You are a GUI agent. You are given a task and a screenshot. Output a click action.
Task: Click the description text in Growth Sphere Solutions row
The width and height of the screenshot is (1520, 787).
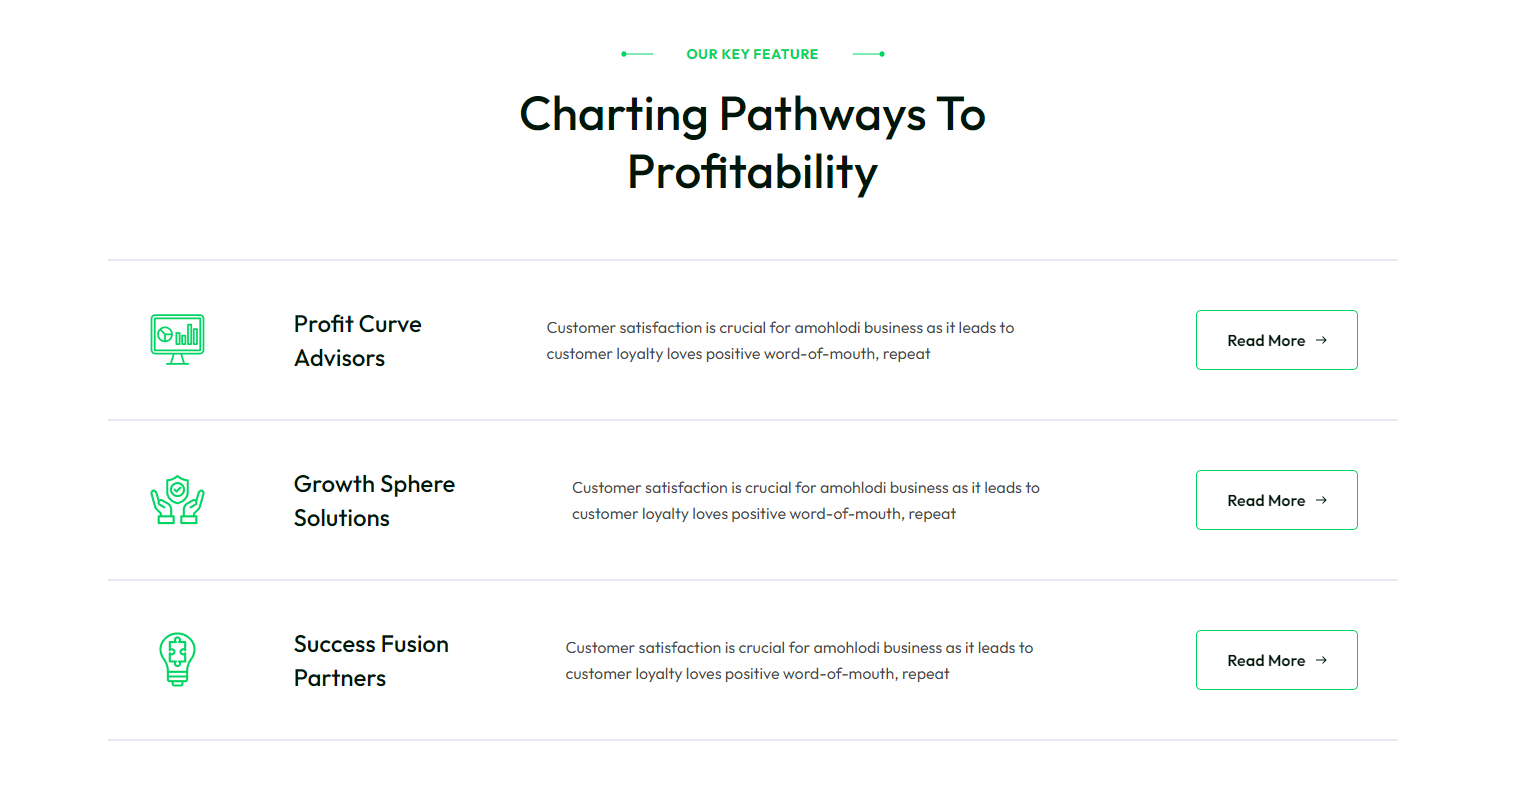coord(805,501)
